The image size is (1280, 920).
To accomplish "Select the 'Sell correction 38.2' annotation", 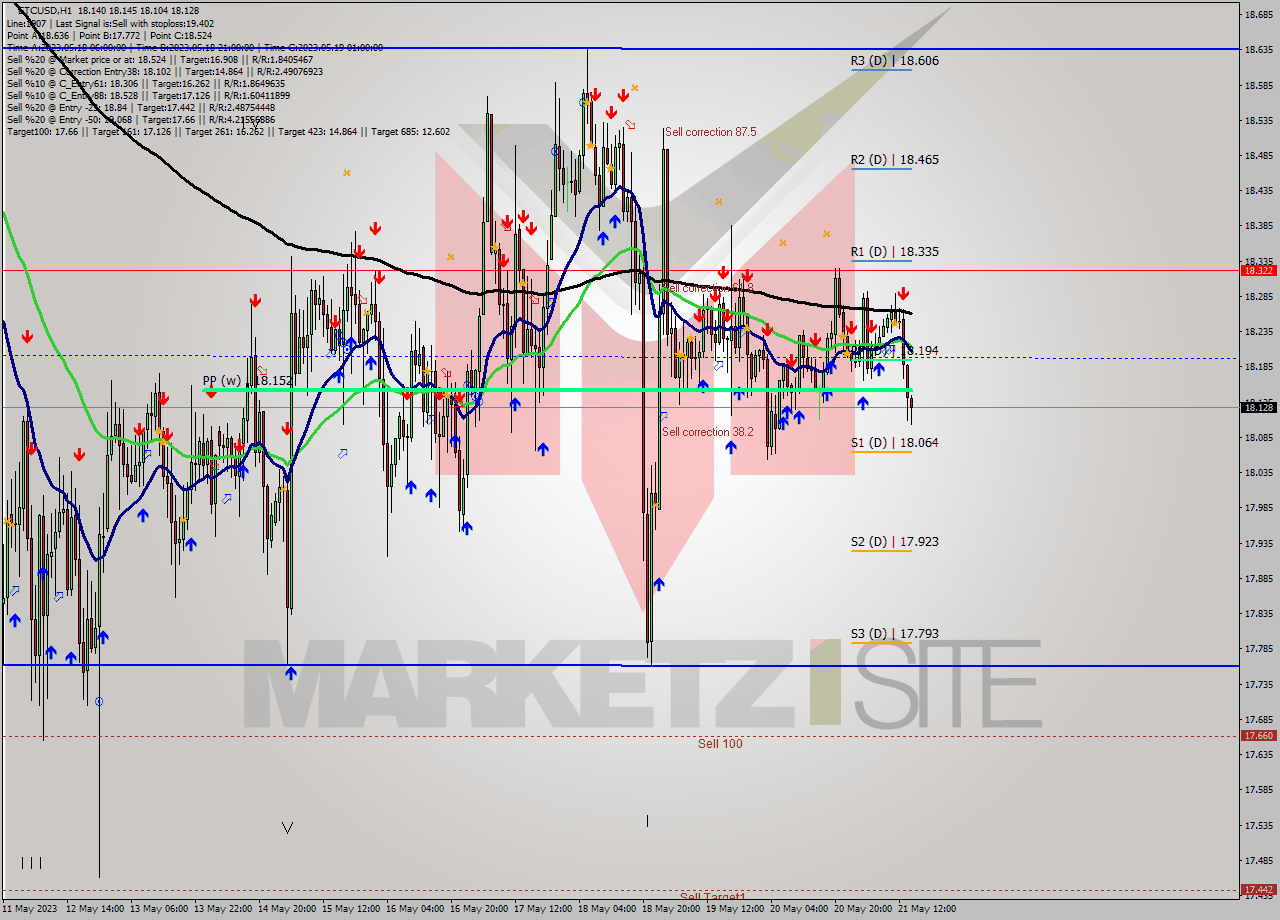I will tap(708, 432).
